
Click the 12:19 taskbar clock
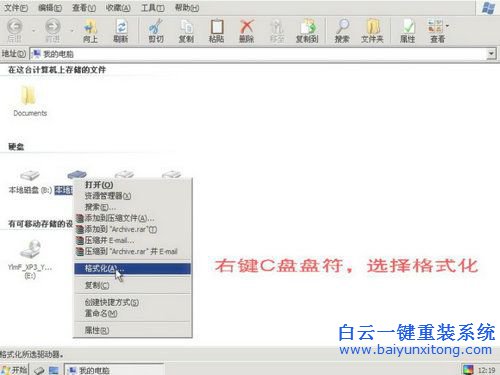486,370
